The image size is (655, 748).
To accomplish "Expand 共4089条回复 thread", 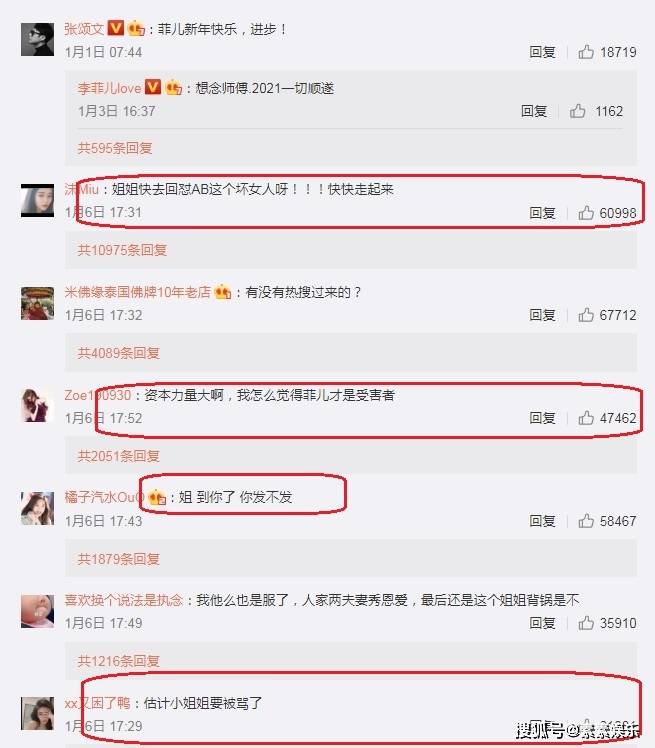I will (118, 353).
